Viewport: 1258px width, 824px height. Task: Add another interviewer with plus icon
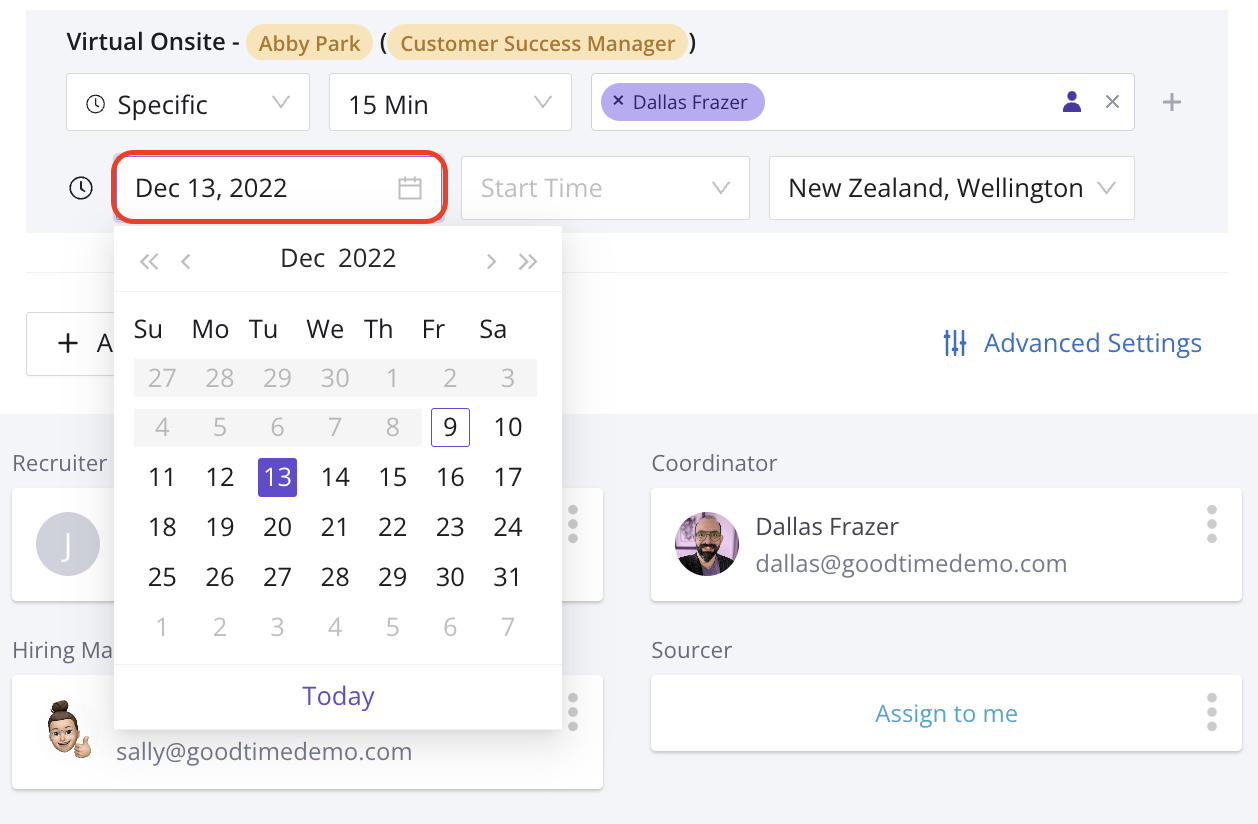tap(1172, 102)
